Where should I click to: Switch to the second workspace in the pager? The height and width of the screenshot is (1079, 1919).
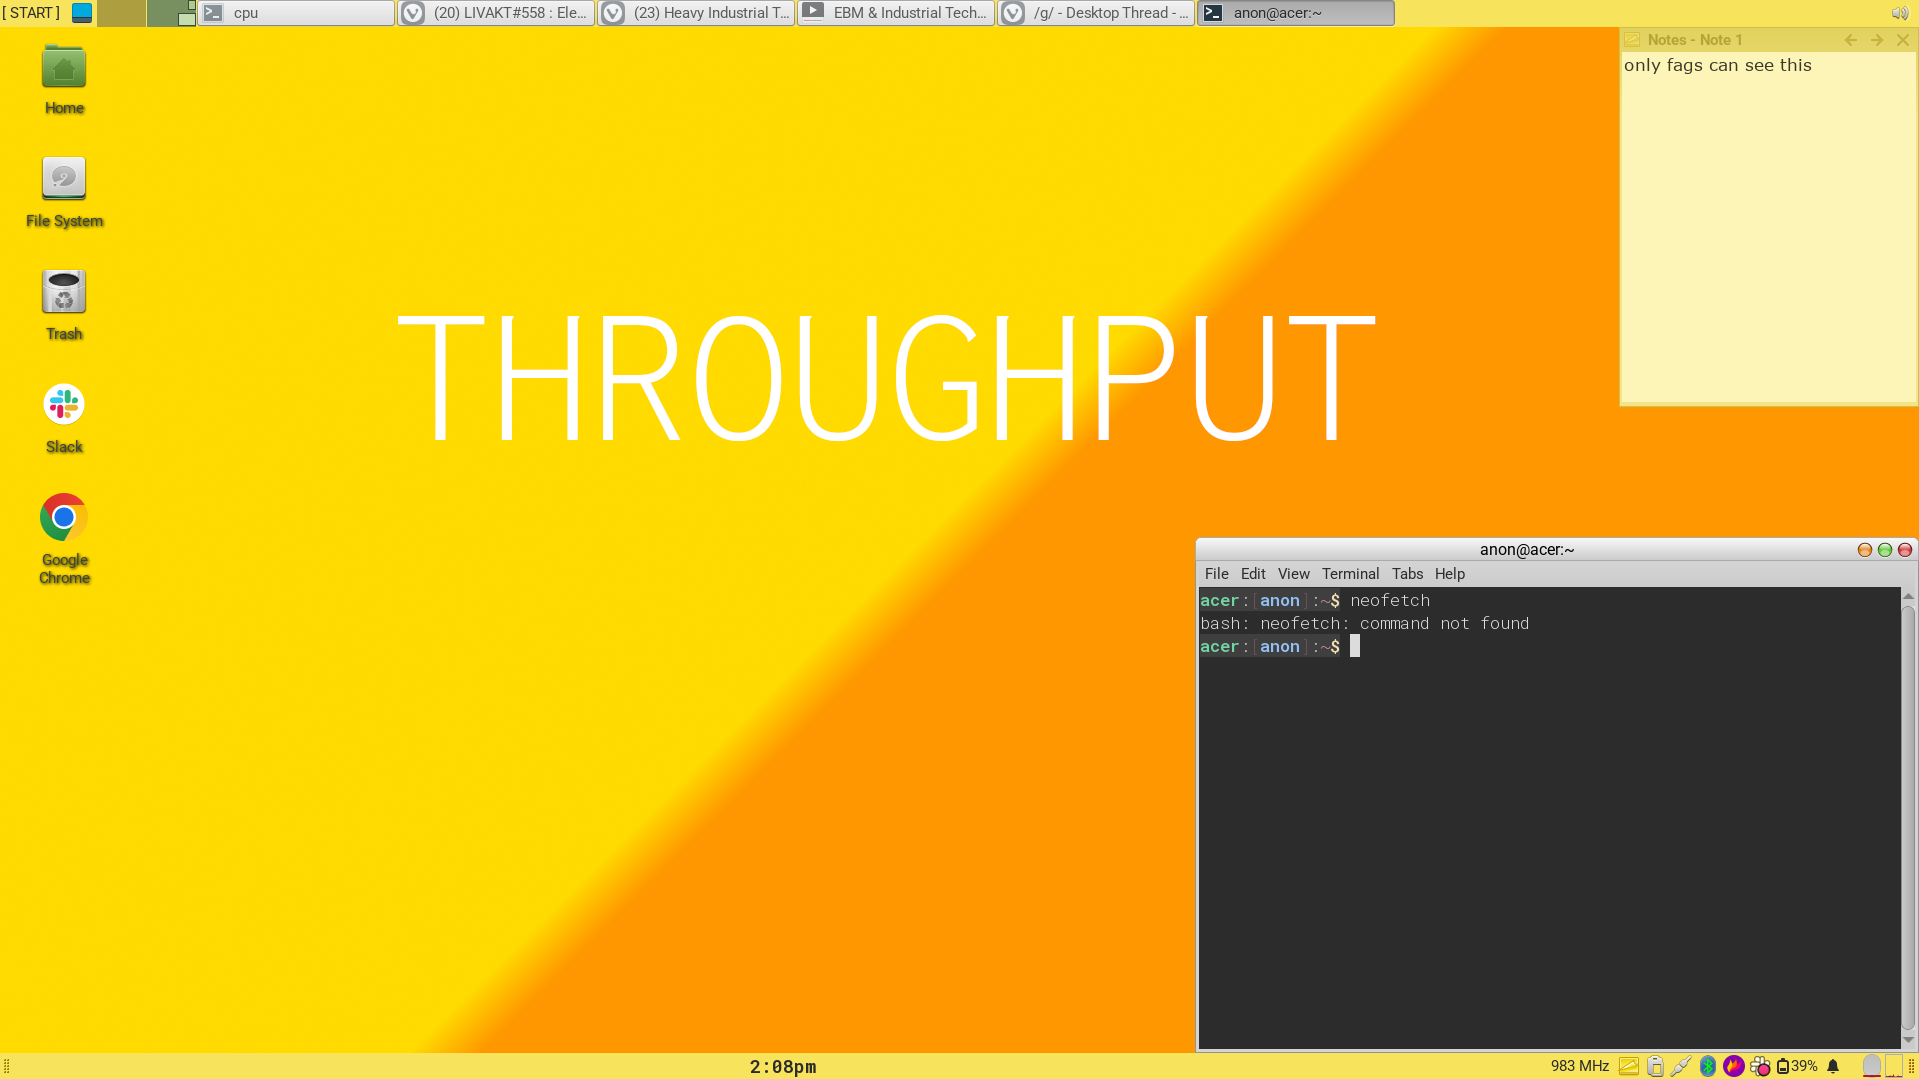click(x=171, y=13)
